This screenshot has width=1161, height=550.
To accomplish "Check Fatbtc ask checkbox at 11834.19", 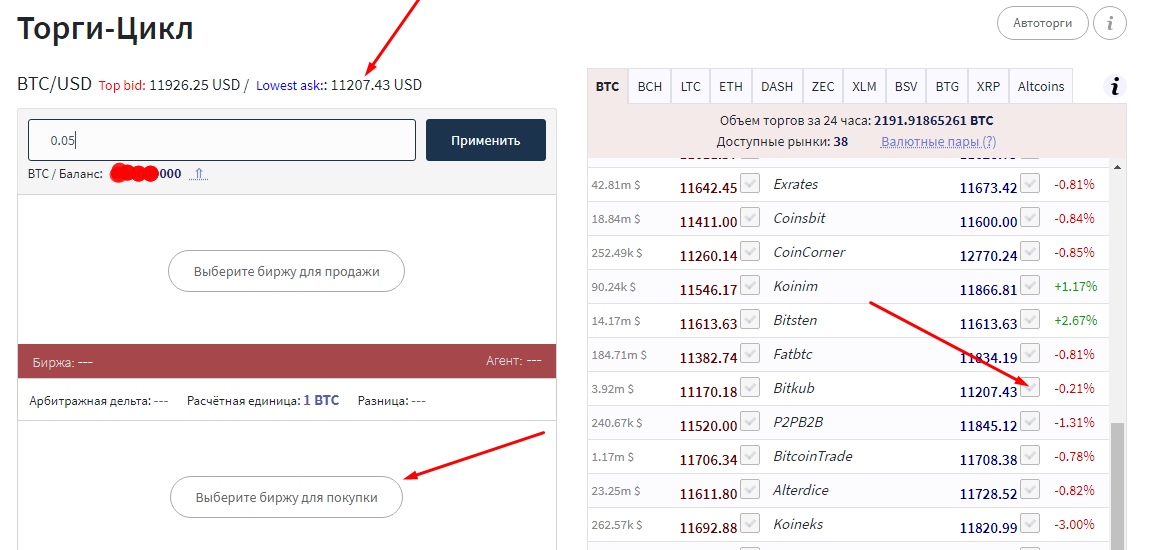I will pos(1030,354).
